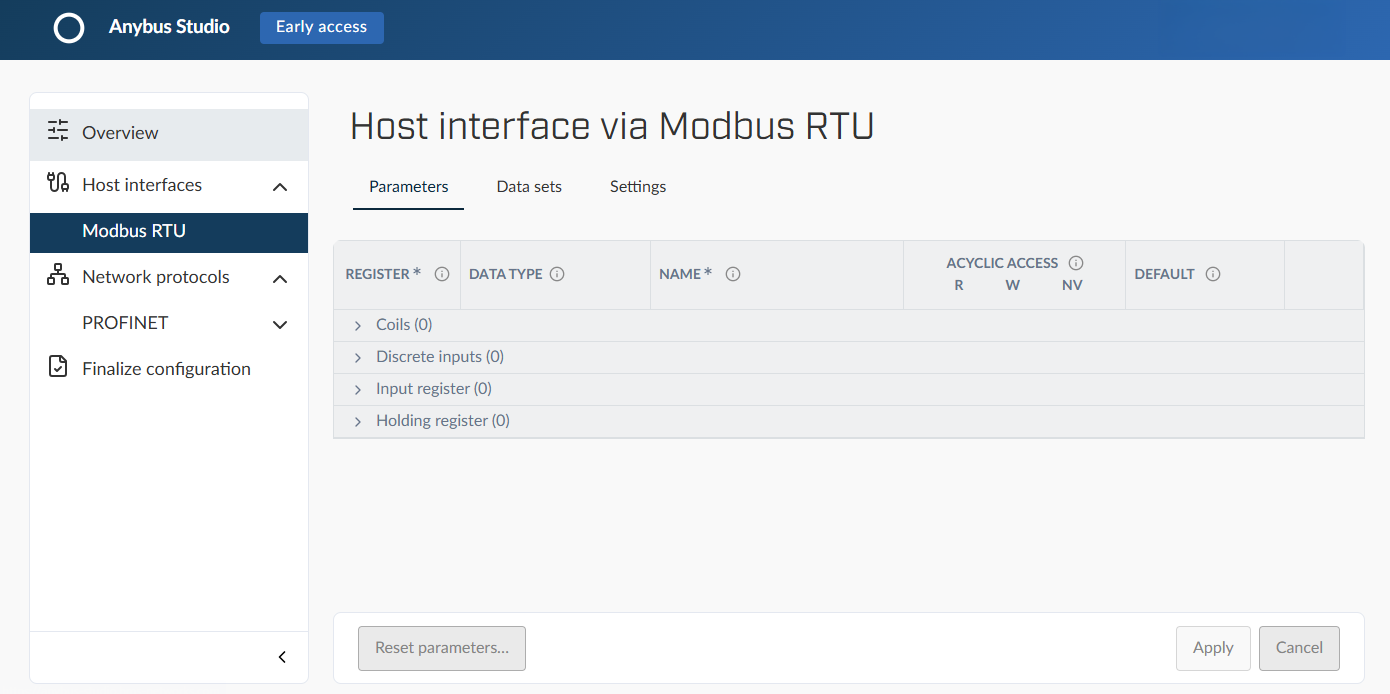Image resolution: width=1390 pixels, height=694 pixels.
Task: Expand the PROFINET chevron
Action: (x=280, y=325)
